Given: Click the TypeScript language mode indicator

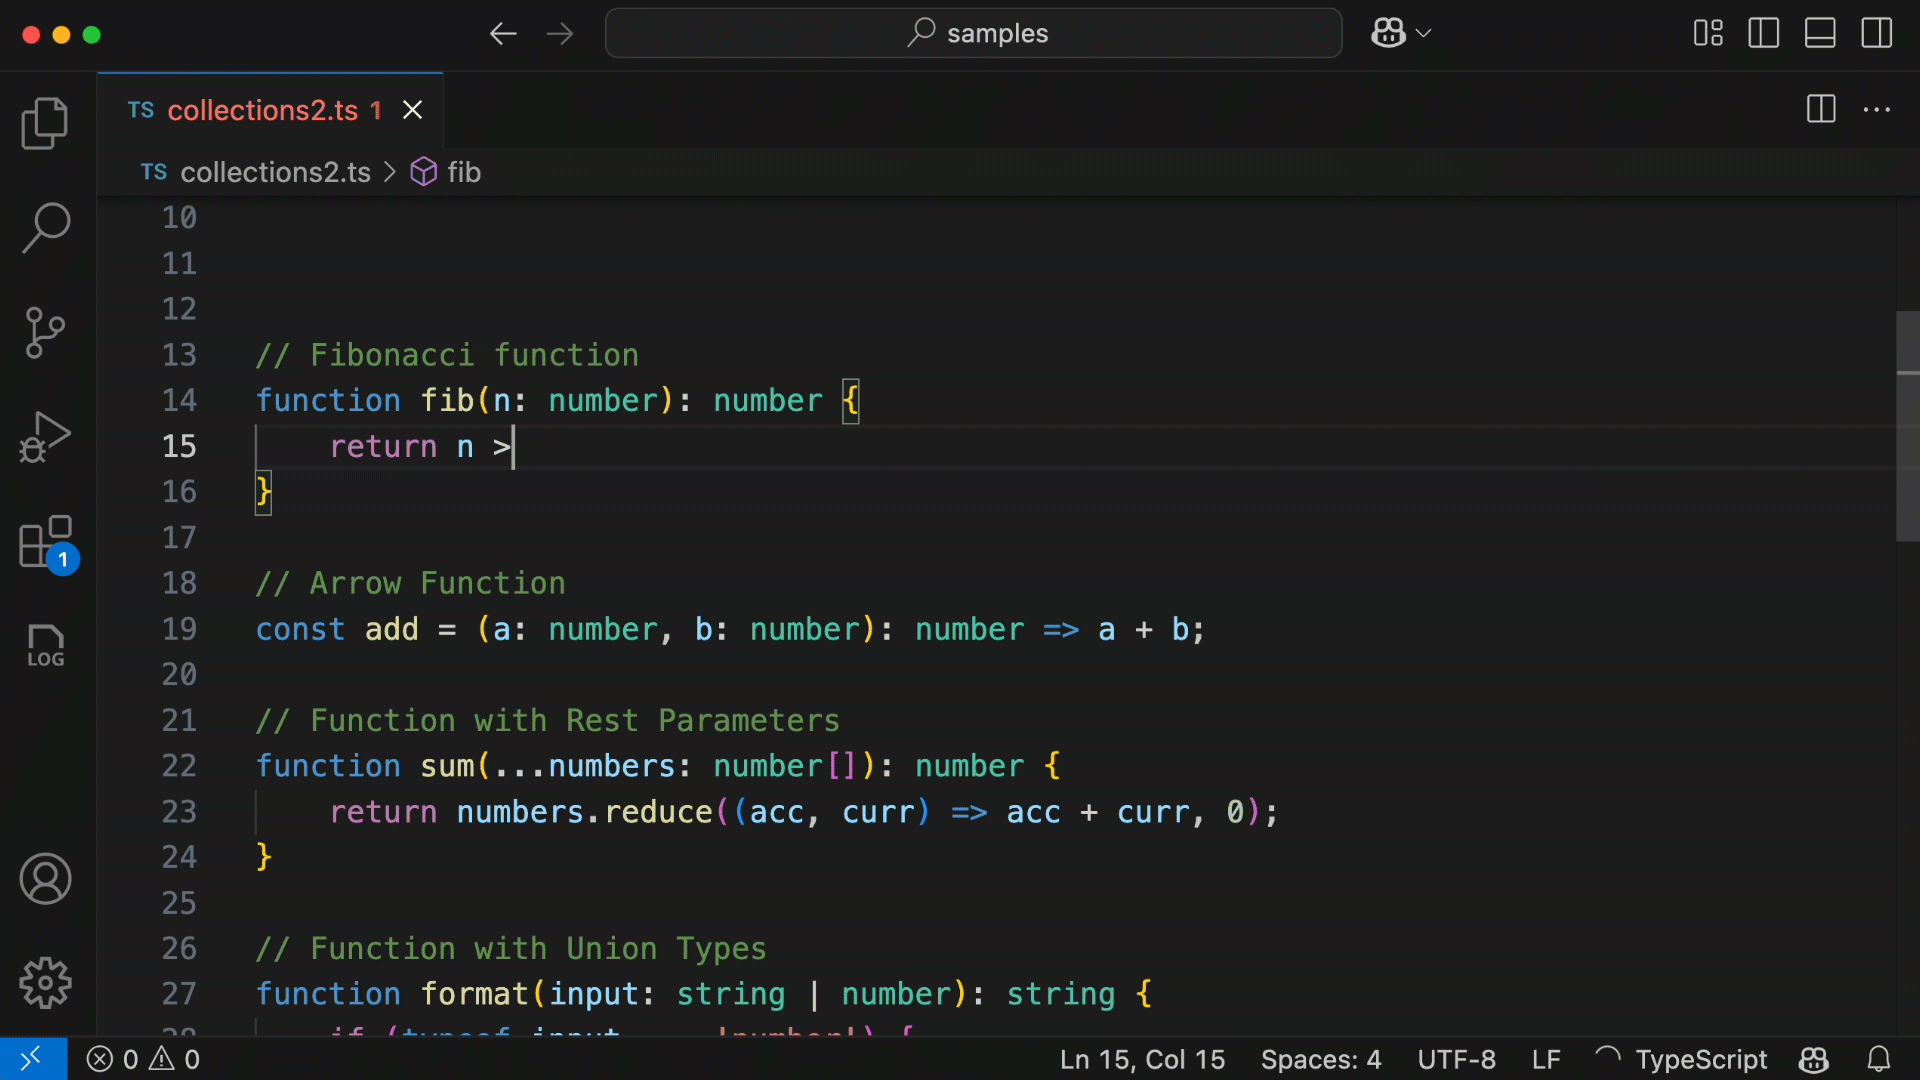Looking at the screenshot, I should point(1700,1059).
